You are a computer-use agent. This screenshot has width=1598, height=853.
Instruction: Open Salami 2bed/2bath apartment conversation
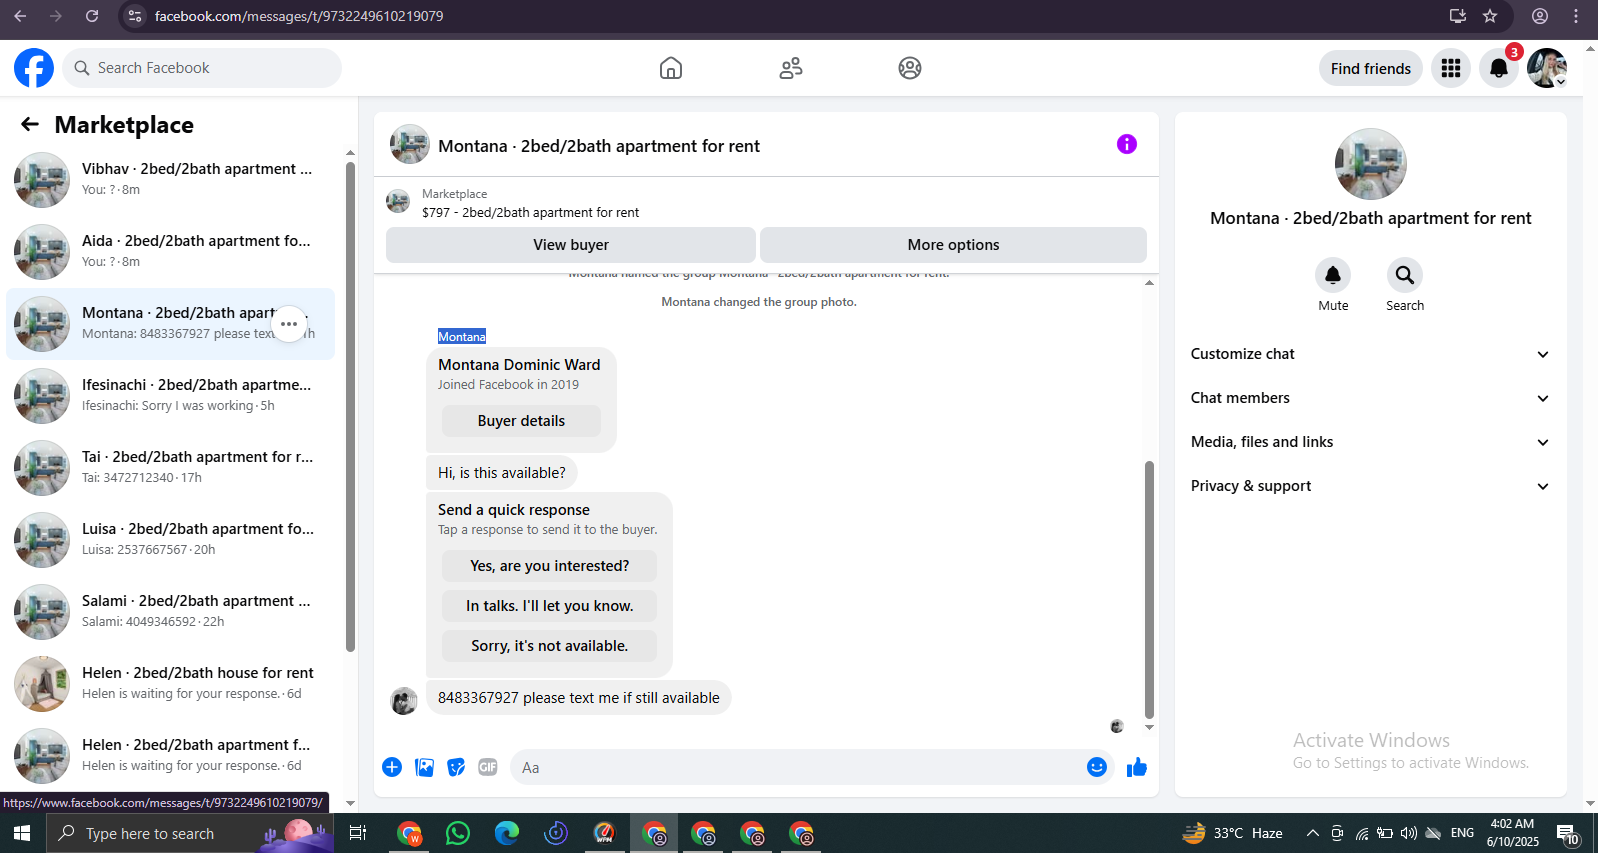(x=170, y=612)
